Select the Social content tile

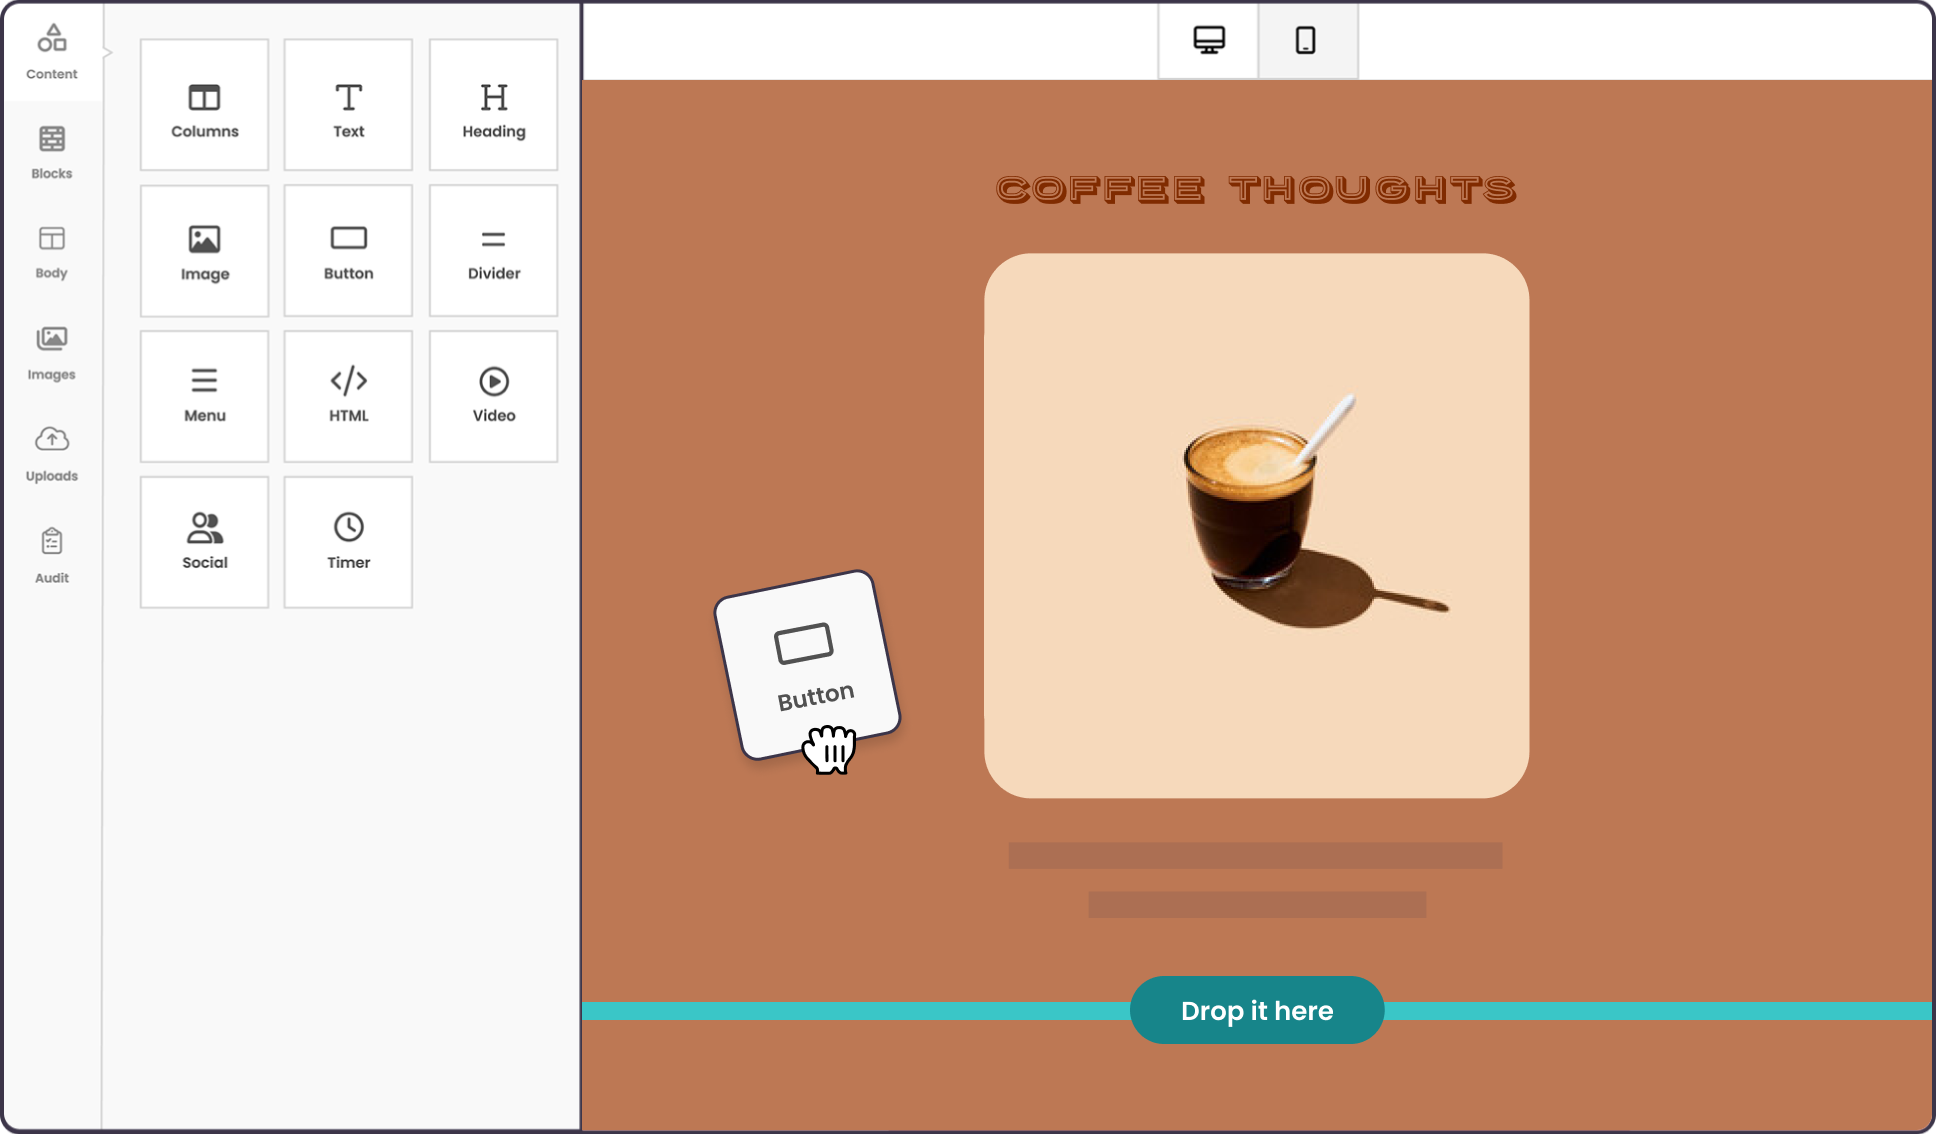tap(205, 543)
